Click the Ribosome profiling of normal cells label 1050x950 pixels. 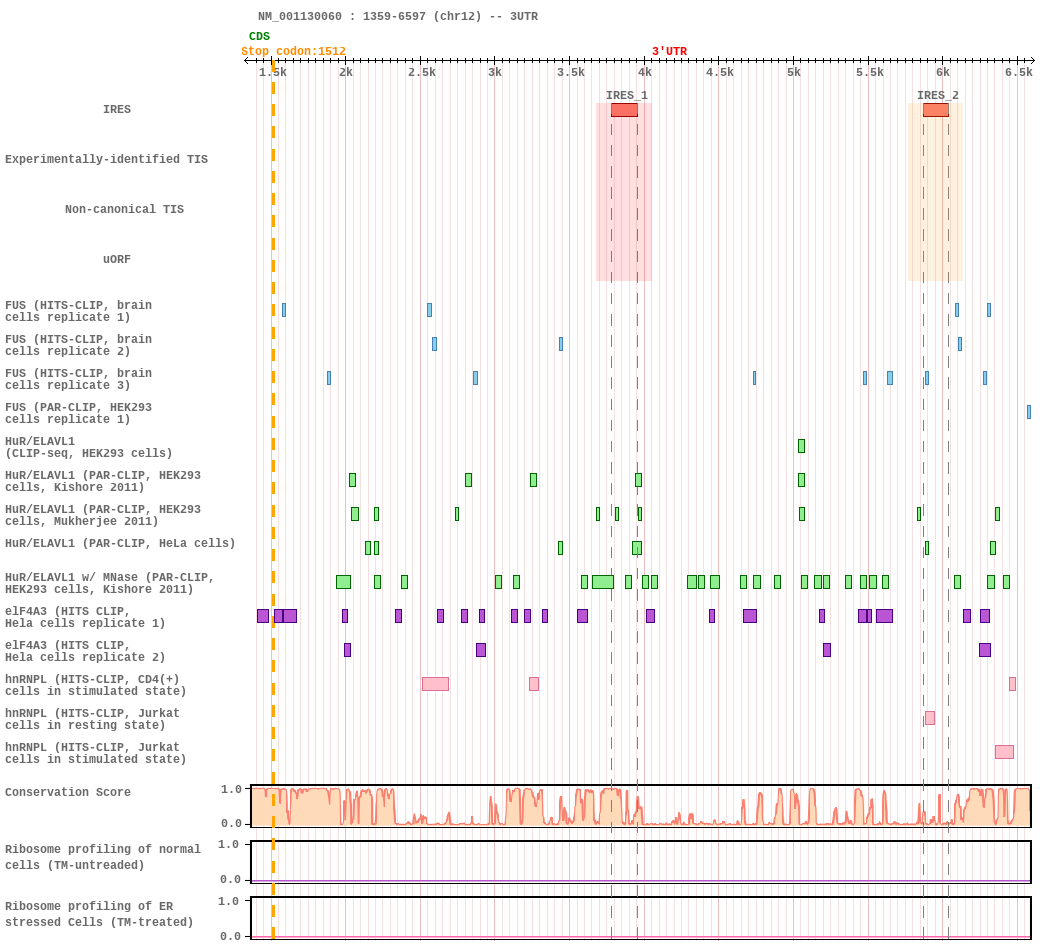coord(103,857)
